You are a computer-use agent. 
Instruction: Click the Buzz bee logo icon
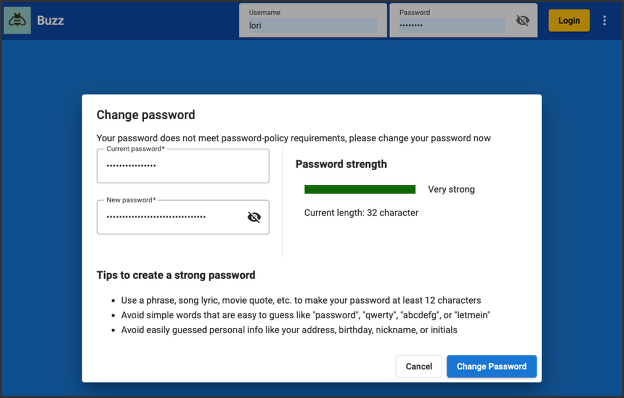(x=18, y=20)
